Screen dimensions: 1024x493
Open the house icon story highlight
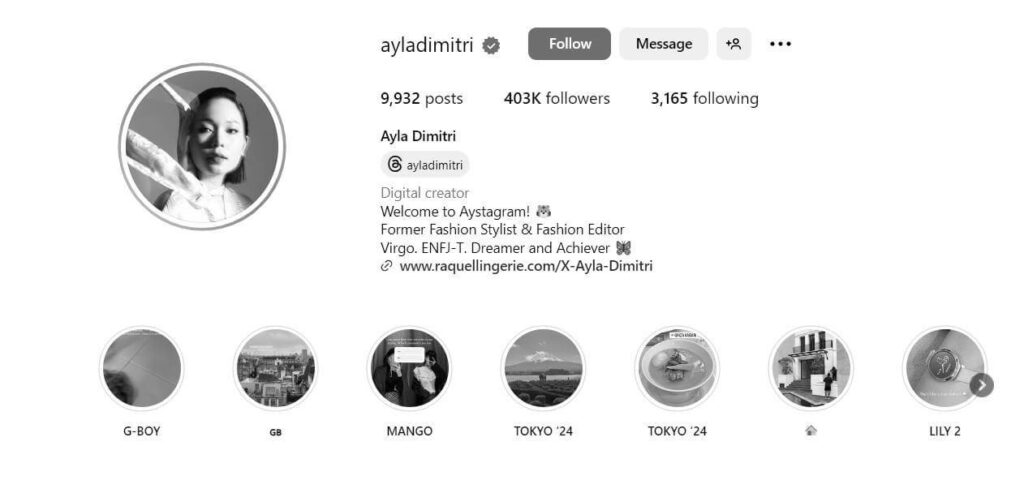click(x=811, y=369)
